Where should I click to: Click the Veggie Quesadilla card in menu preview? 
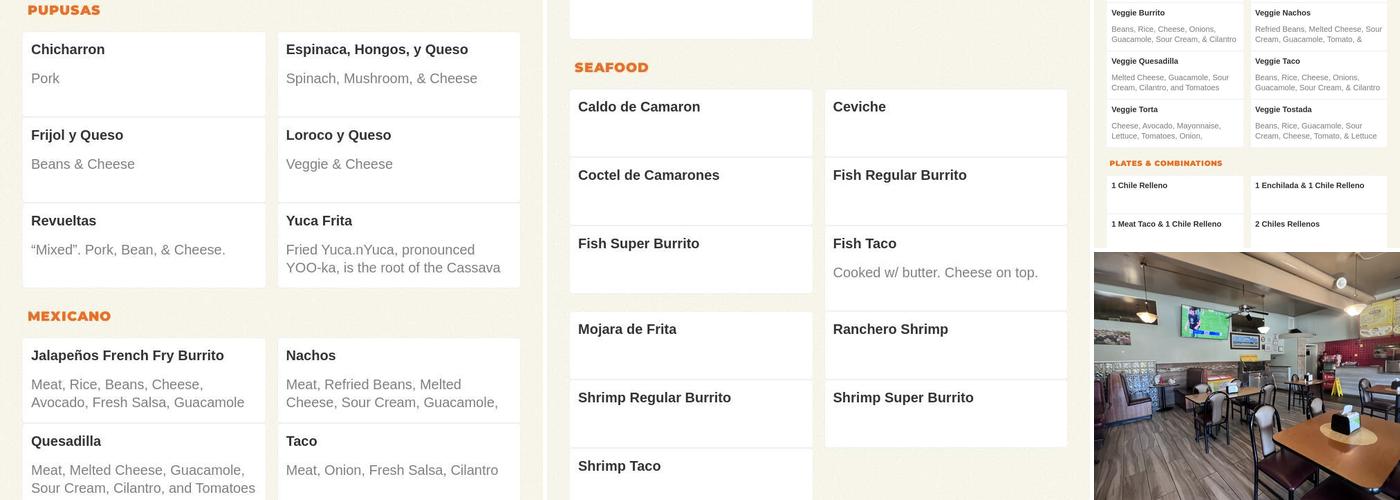click(1174, 75)
